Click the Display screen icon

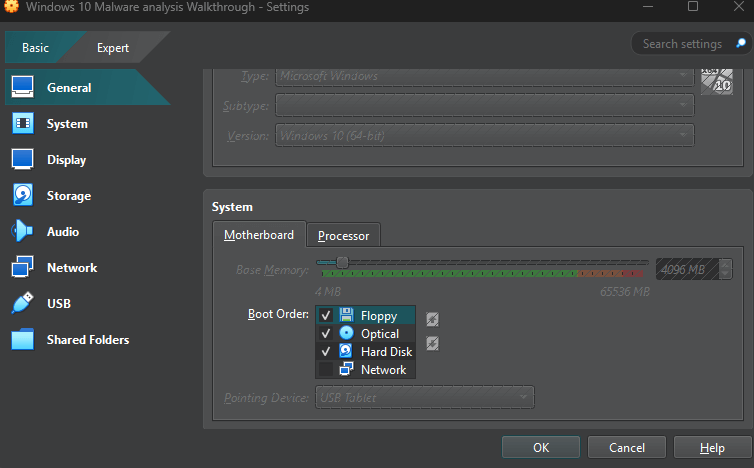[x=23, y=159]
